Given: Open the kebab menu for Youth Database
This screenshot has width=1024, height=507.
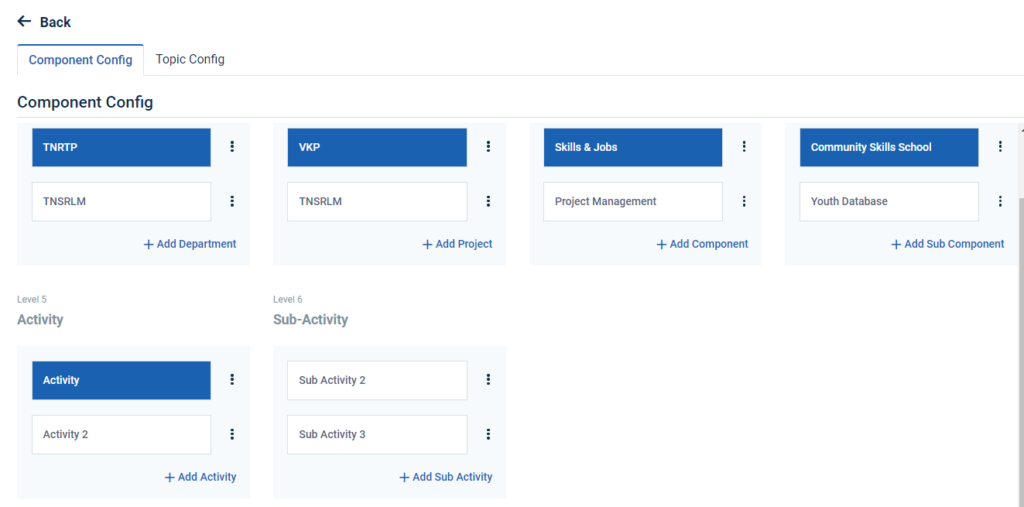Looking at the screenshot, I should click(1000, 201).
